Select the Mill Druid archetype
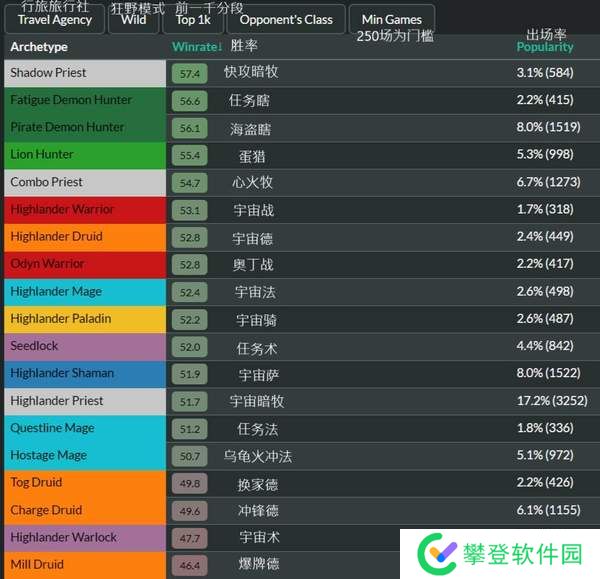 85,565
